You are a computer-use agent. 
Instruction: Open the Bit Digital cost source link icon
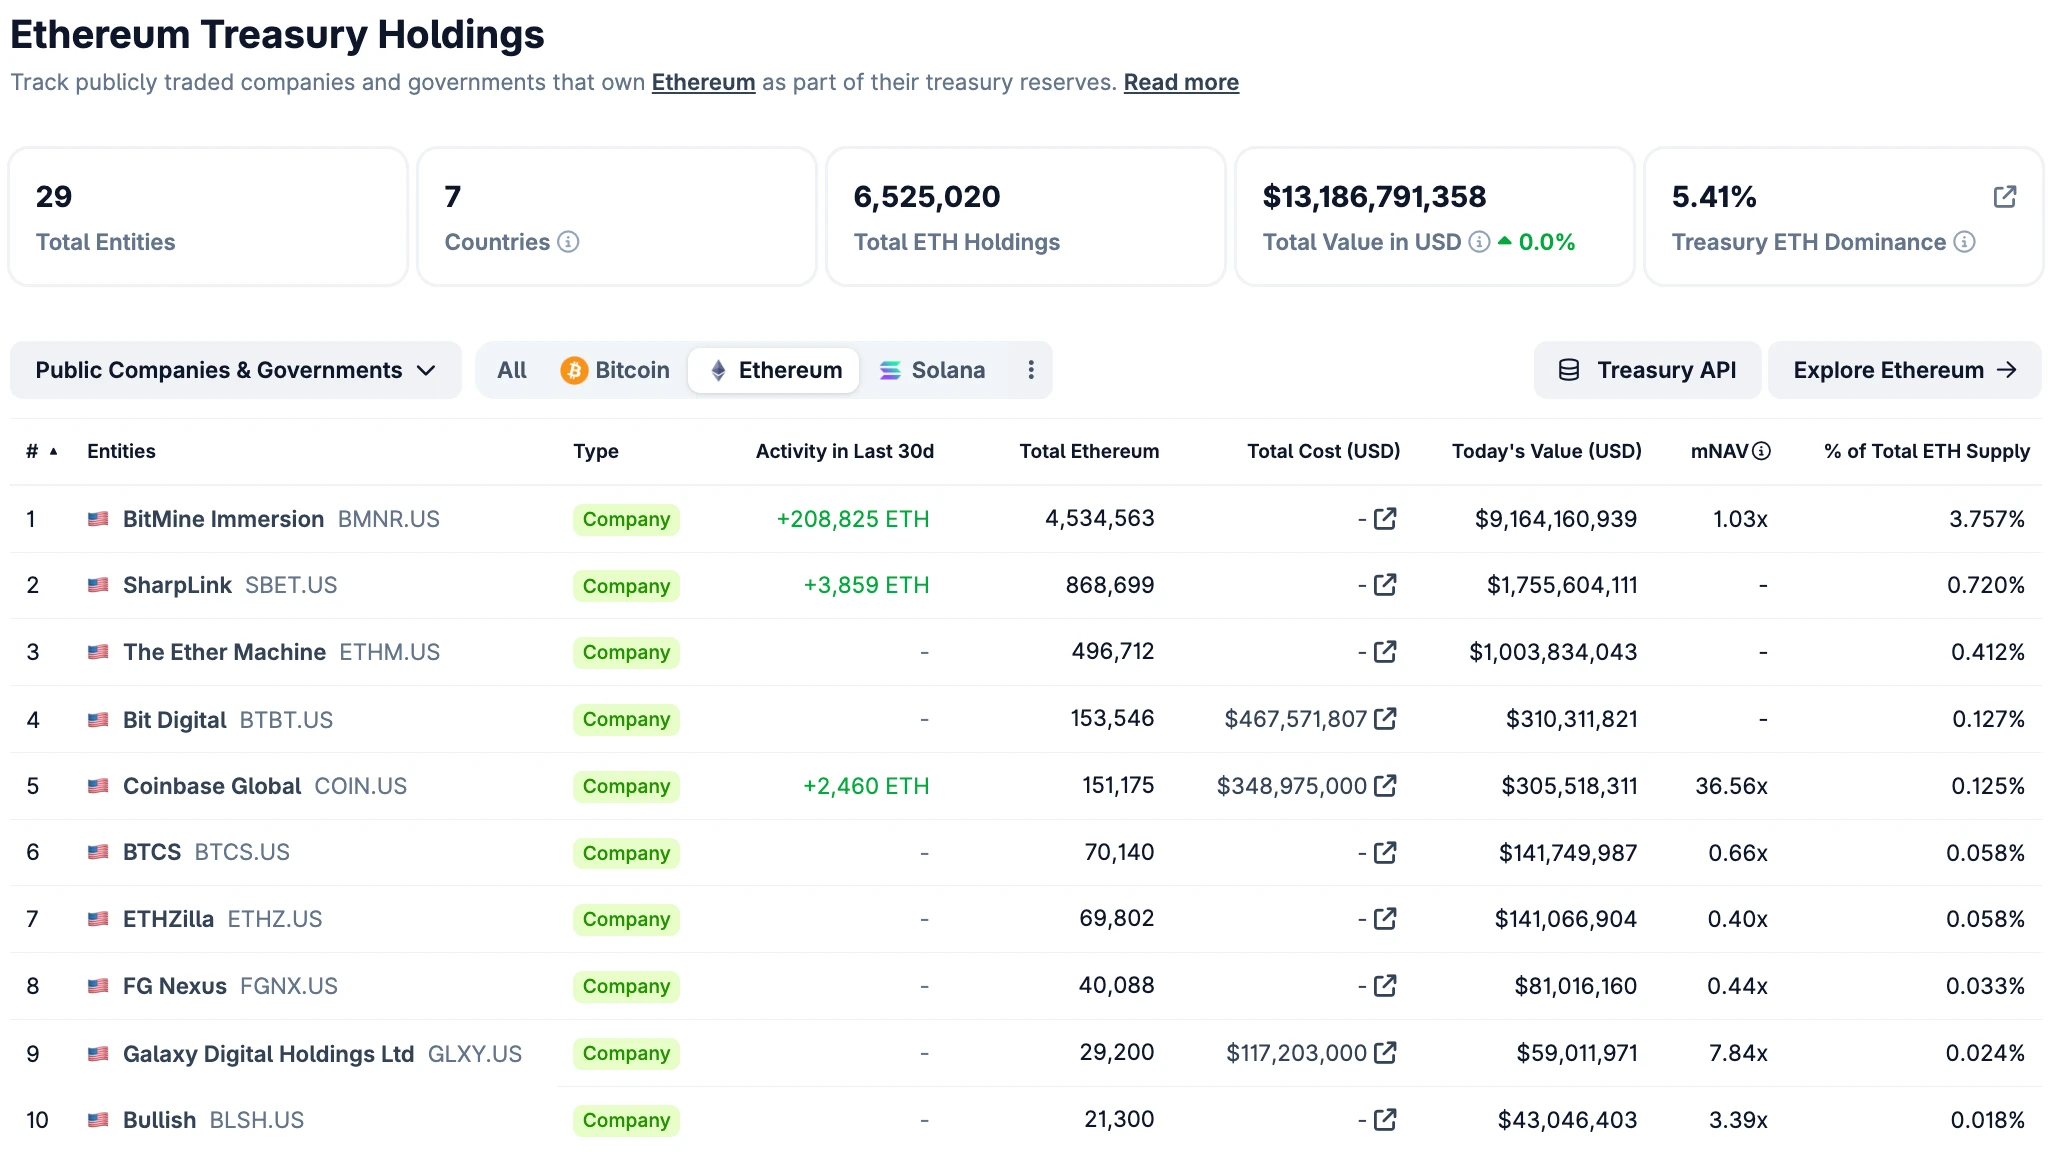point(1385,719)
